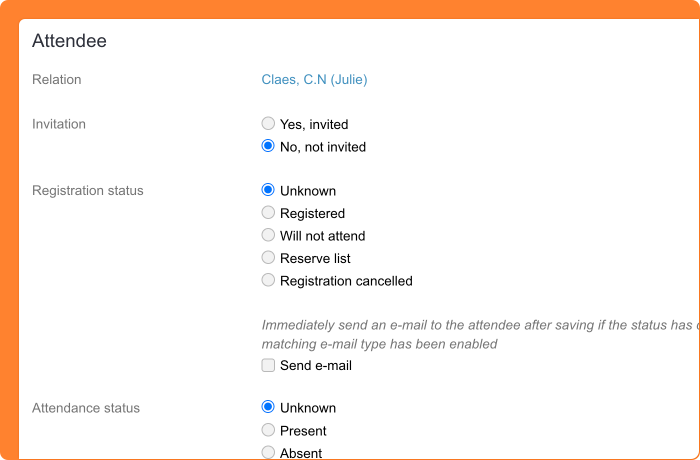
Task: Click the 'Send e-mail' label text
Action: click(x=316, y=366)
